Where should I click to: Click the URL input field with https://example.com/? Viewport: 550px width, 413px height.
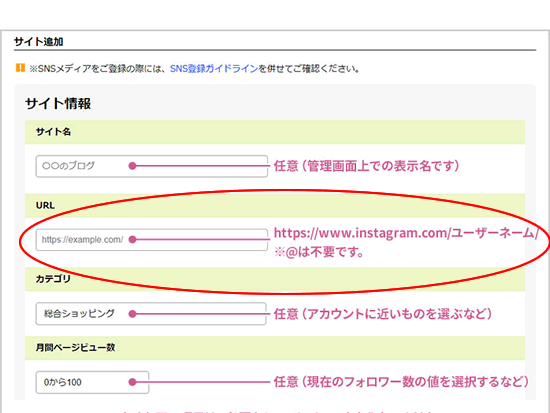pyautogui.click(x=152, y=240)
